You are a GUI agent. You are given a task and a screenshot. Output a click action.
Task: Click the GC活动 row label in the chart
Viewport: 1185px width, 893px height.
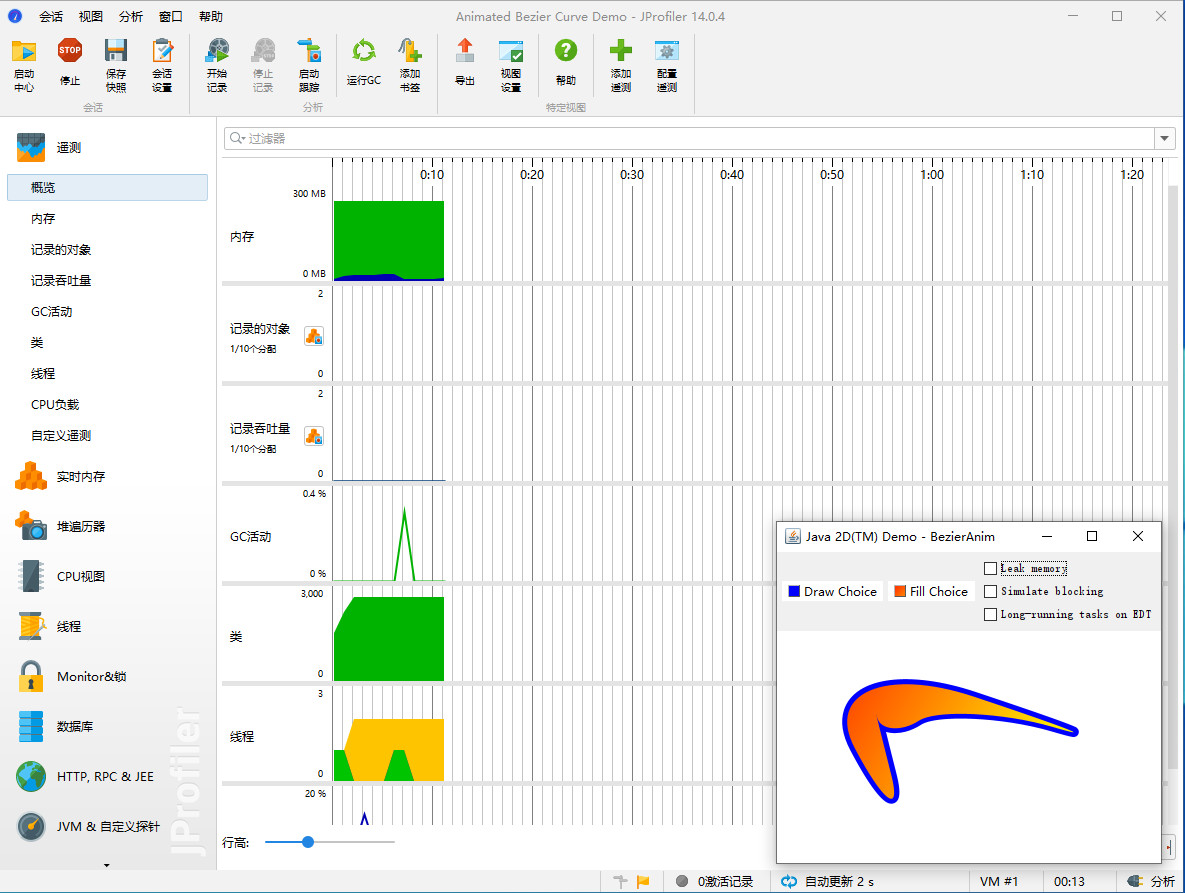250,536
